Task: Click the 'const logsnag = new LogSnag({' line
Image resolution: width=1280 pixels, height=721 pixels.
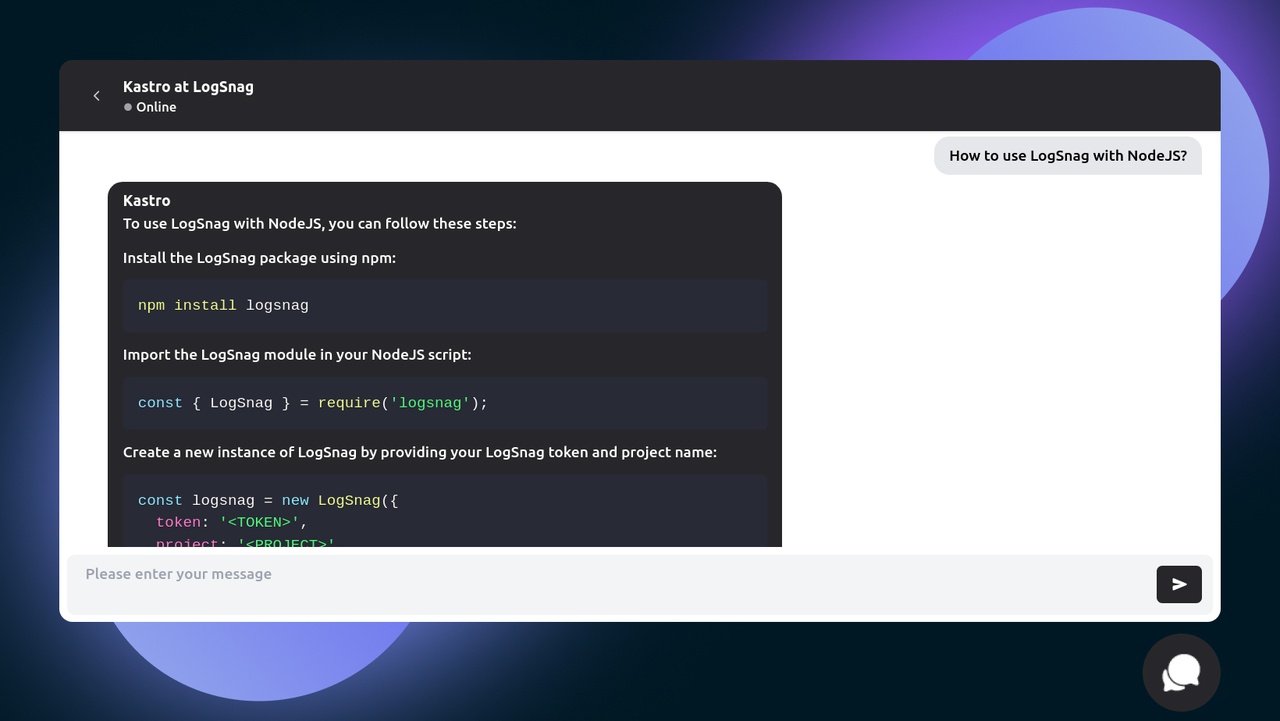Action: coord(268,501)
